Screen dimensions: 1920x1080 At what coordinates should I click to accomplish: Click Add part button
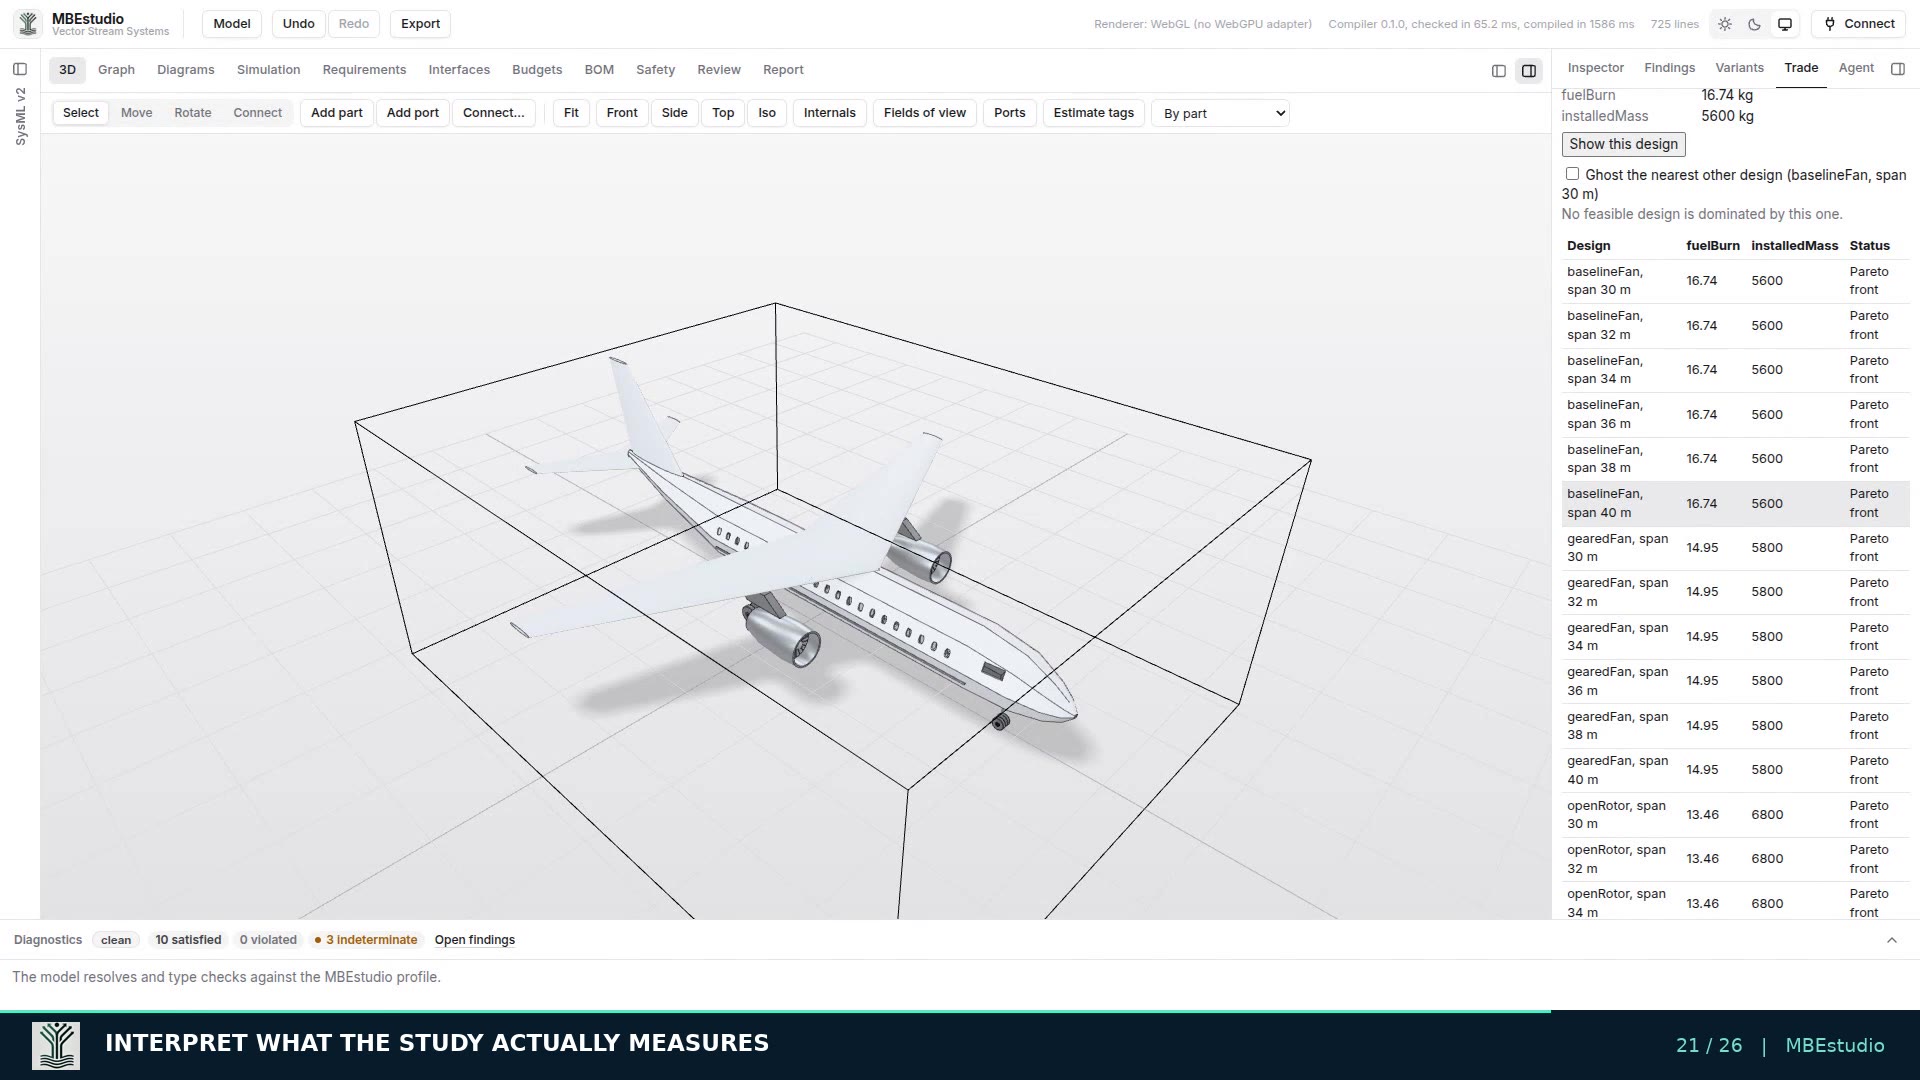coord(337,113)
